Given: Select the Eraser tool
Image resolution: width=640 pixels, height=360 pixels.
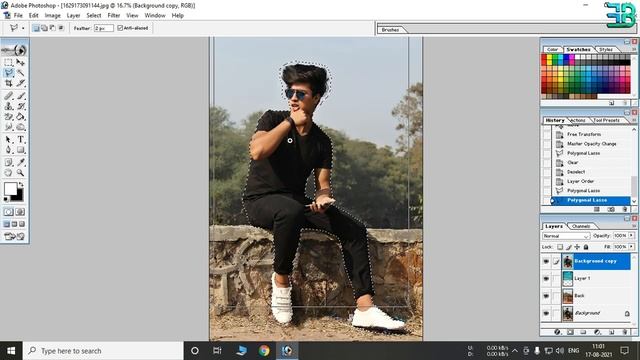Looking at the screenshot, I should click(x=8, y=117).
